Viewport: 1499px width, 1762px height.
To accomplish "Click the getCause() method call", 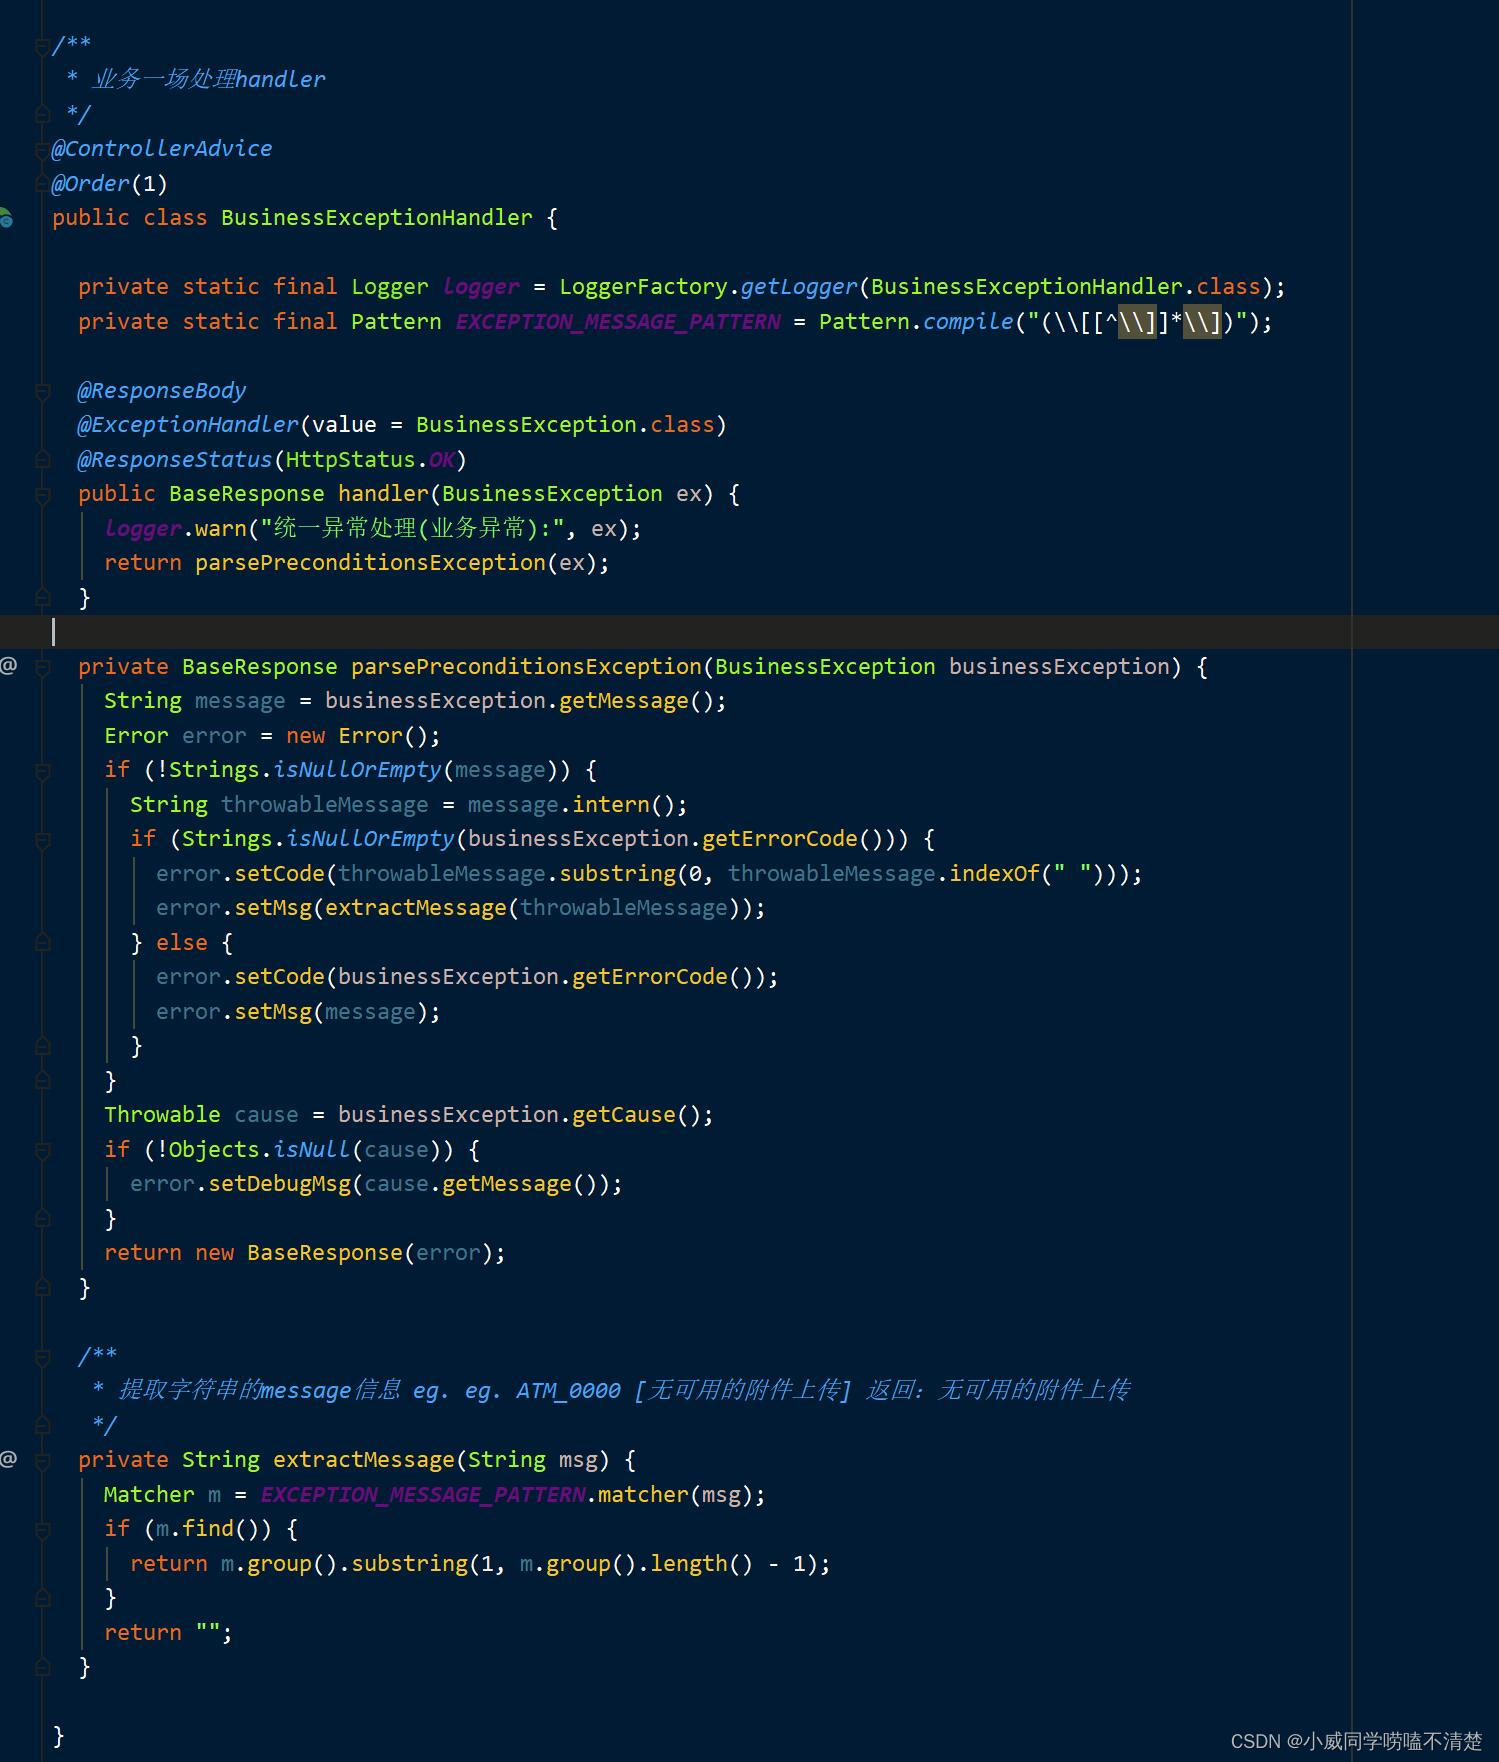I will tap(636, 1114).
